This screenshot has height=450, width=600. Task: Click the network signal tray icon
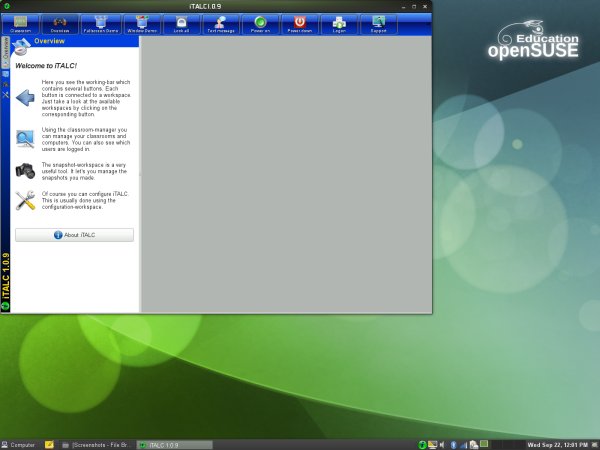[x=463, y=445]
